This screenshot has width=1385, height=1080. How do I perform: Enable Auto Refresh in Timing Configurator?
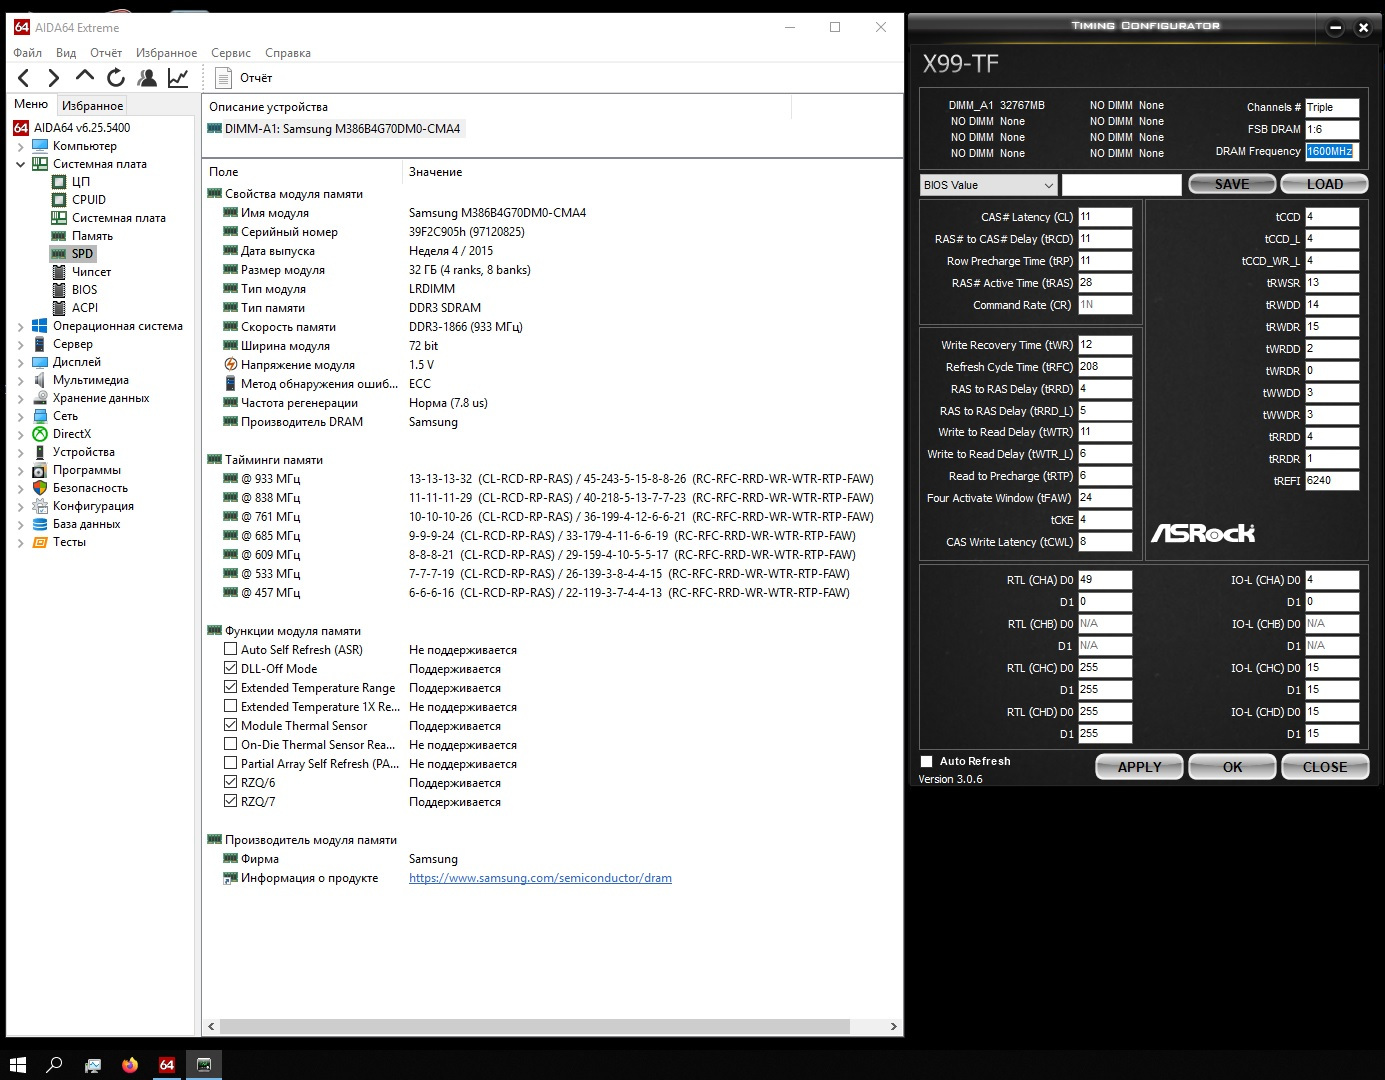click(927, 762)
